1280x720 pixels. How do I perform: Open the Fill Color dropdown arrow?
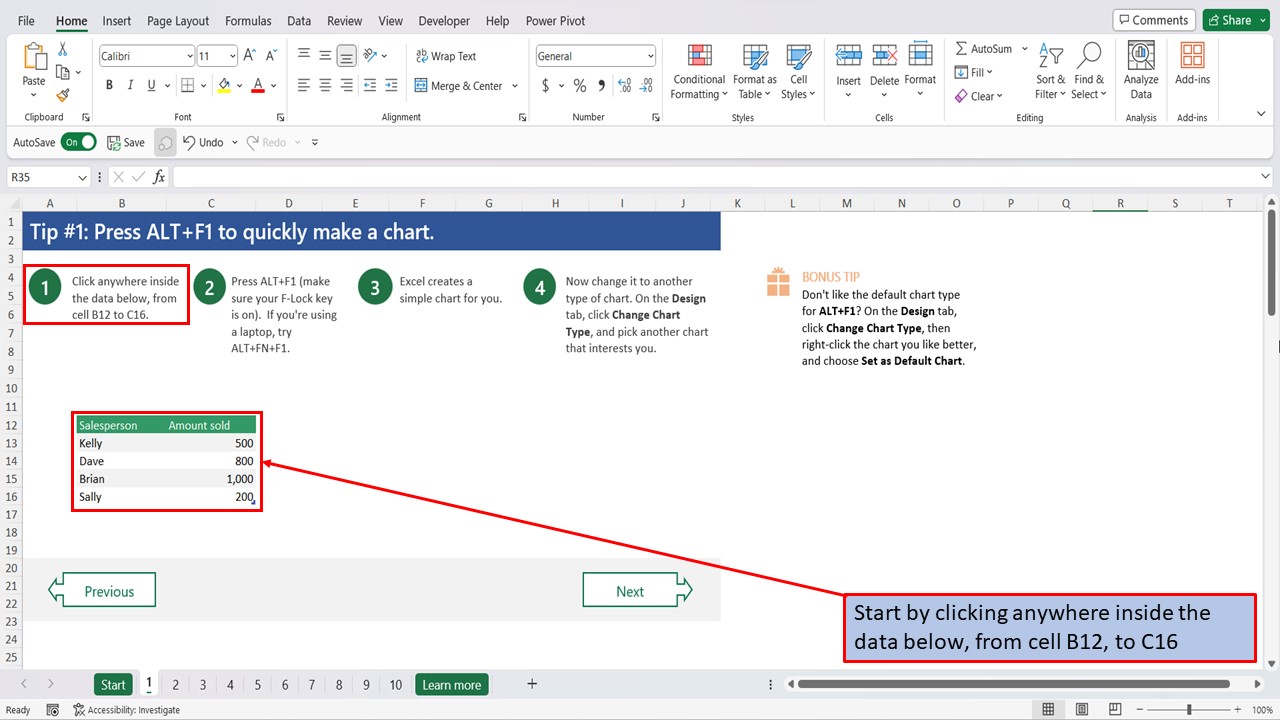tap(240, 86)
